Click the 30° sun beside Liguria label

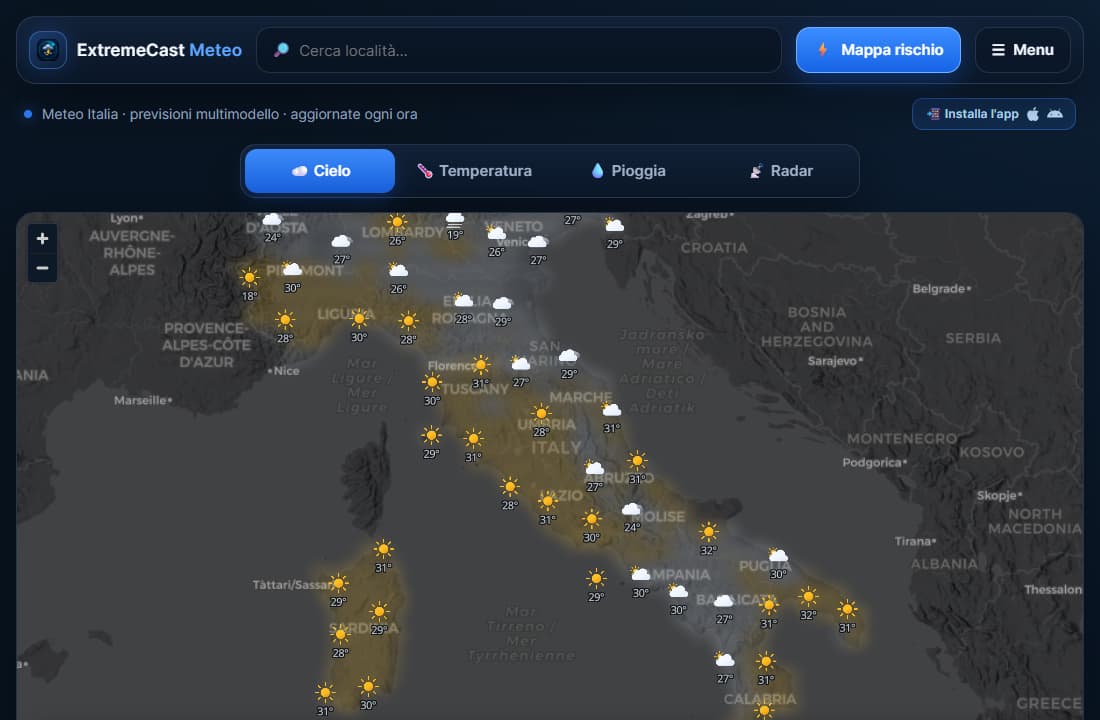(358, 319)
